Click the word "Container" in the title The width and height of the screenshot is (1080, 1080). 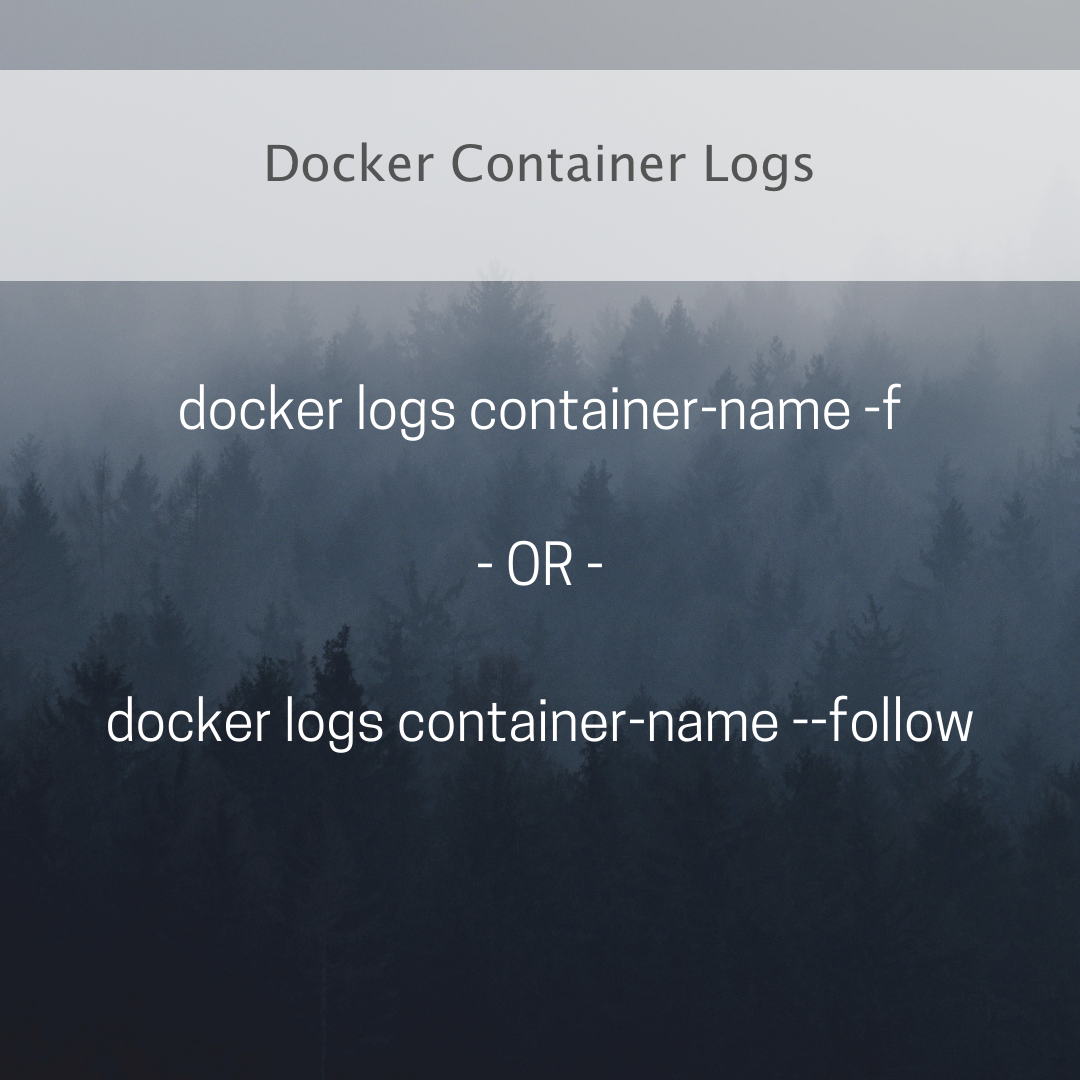pyautogui.click(x=568, y=163)
